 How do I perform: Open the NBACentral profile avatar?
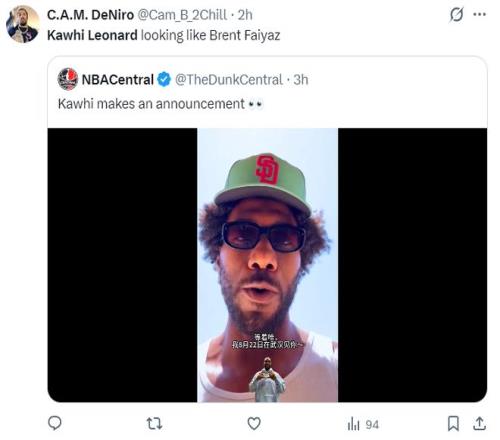[x=68, y=79]
